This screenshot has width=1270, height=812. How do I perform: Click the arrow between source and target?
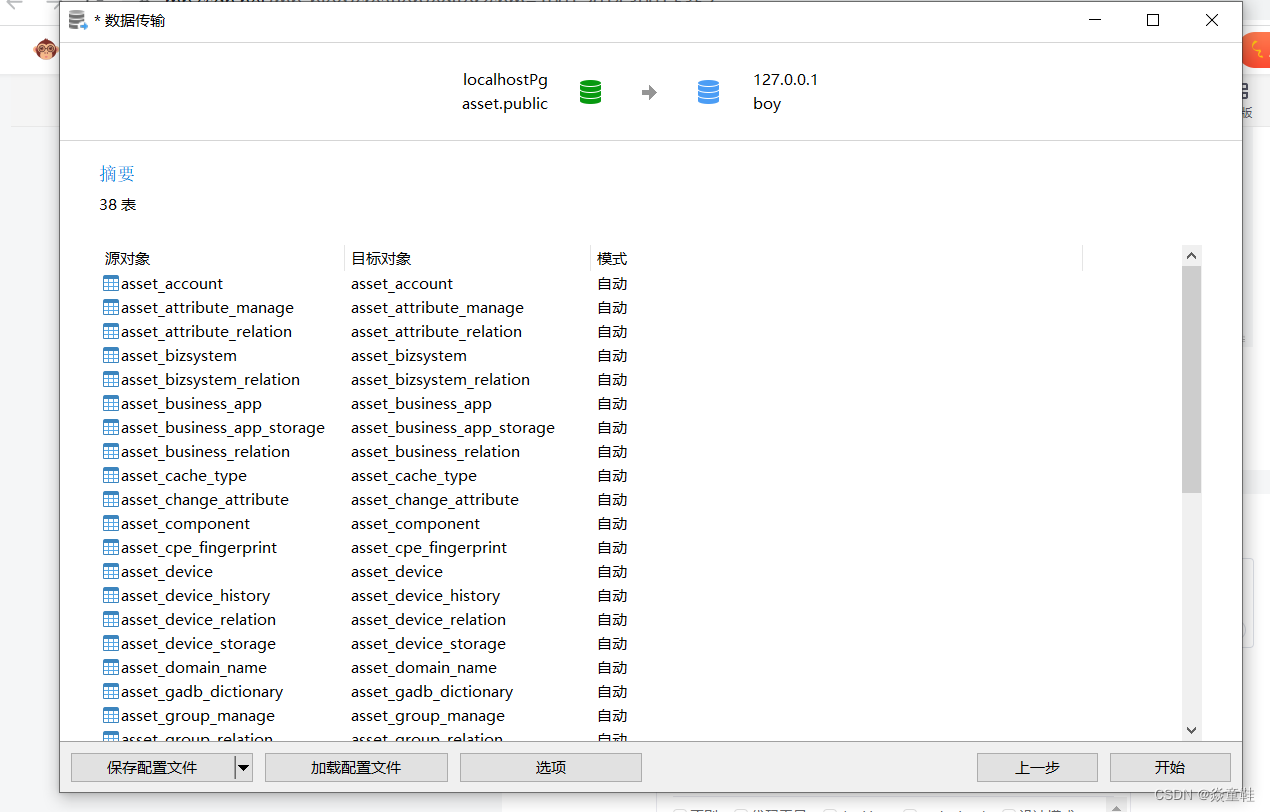pos(649,93)
